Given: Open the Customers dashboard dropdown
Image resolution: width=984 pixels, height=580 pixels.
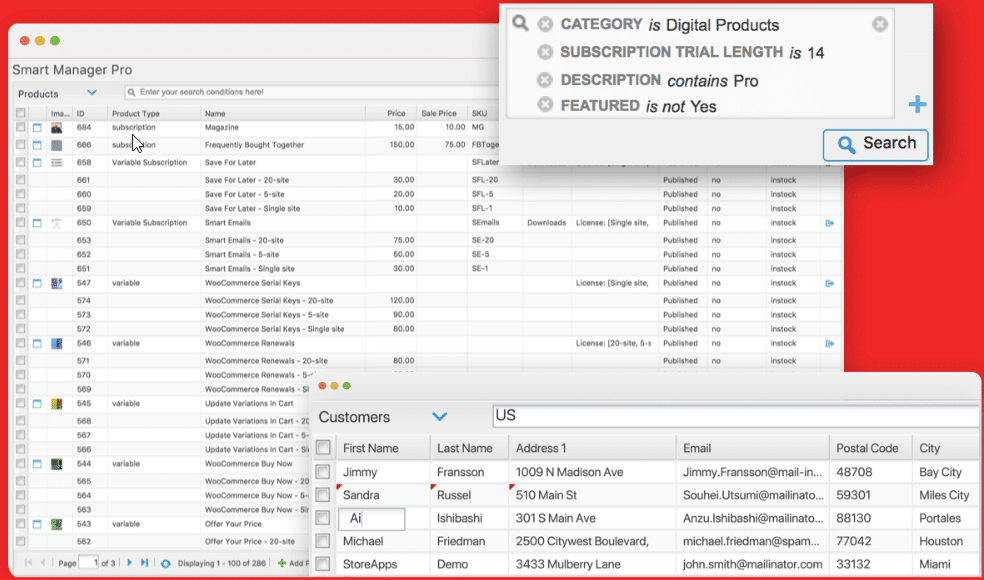Looking at the screenshot, I should [439, 416].
